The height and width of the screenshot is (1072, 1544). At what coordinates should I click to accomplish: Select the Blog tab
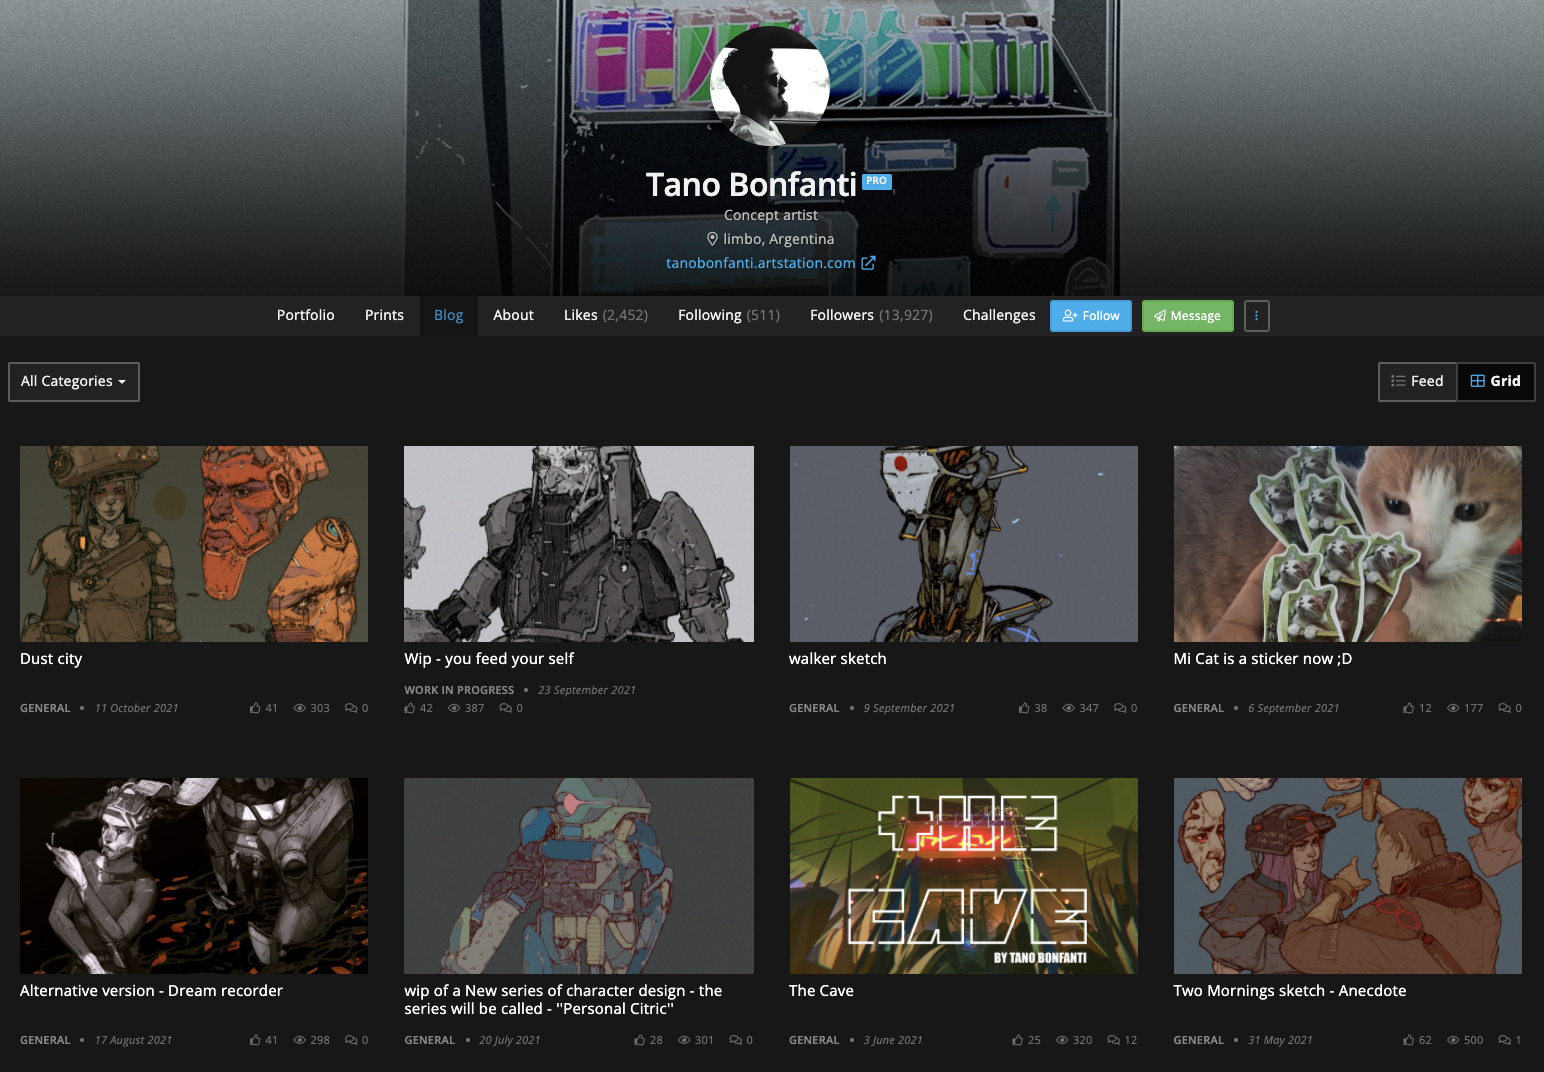(448, 315)
